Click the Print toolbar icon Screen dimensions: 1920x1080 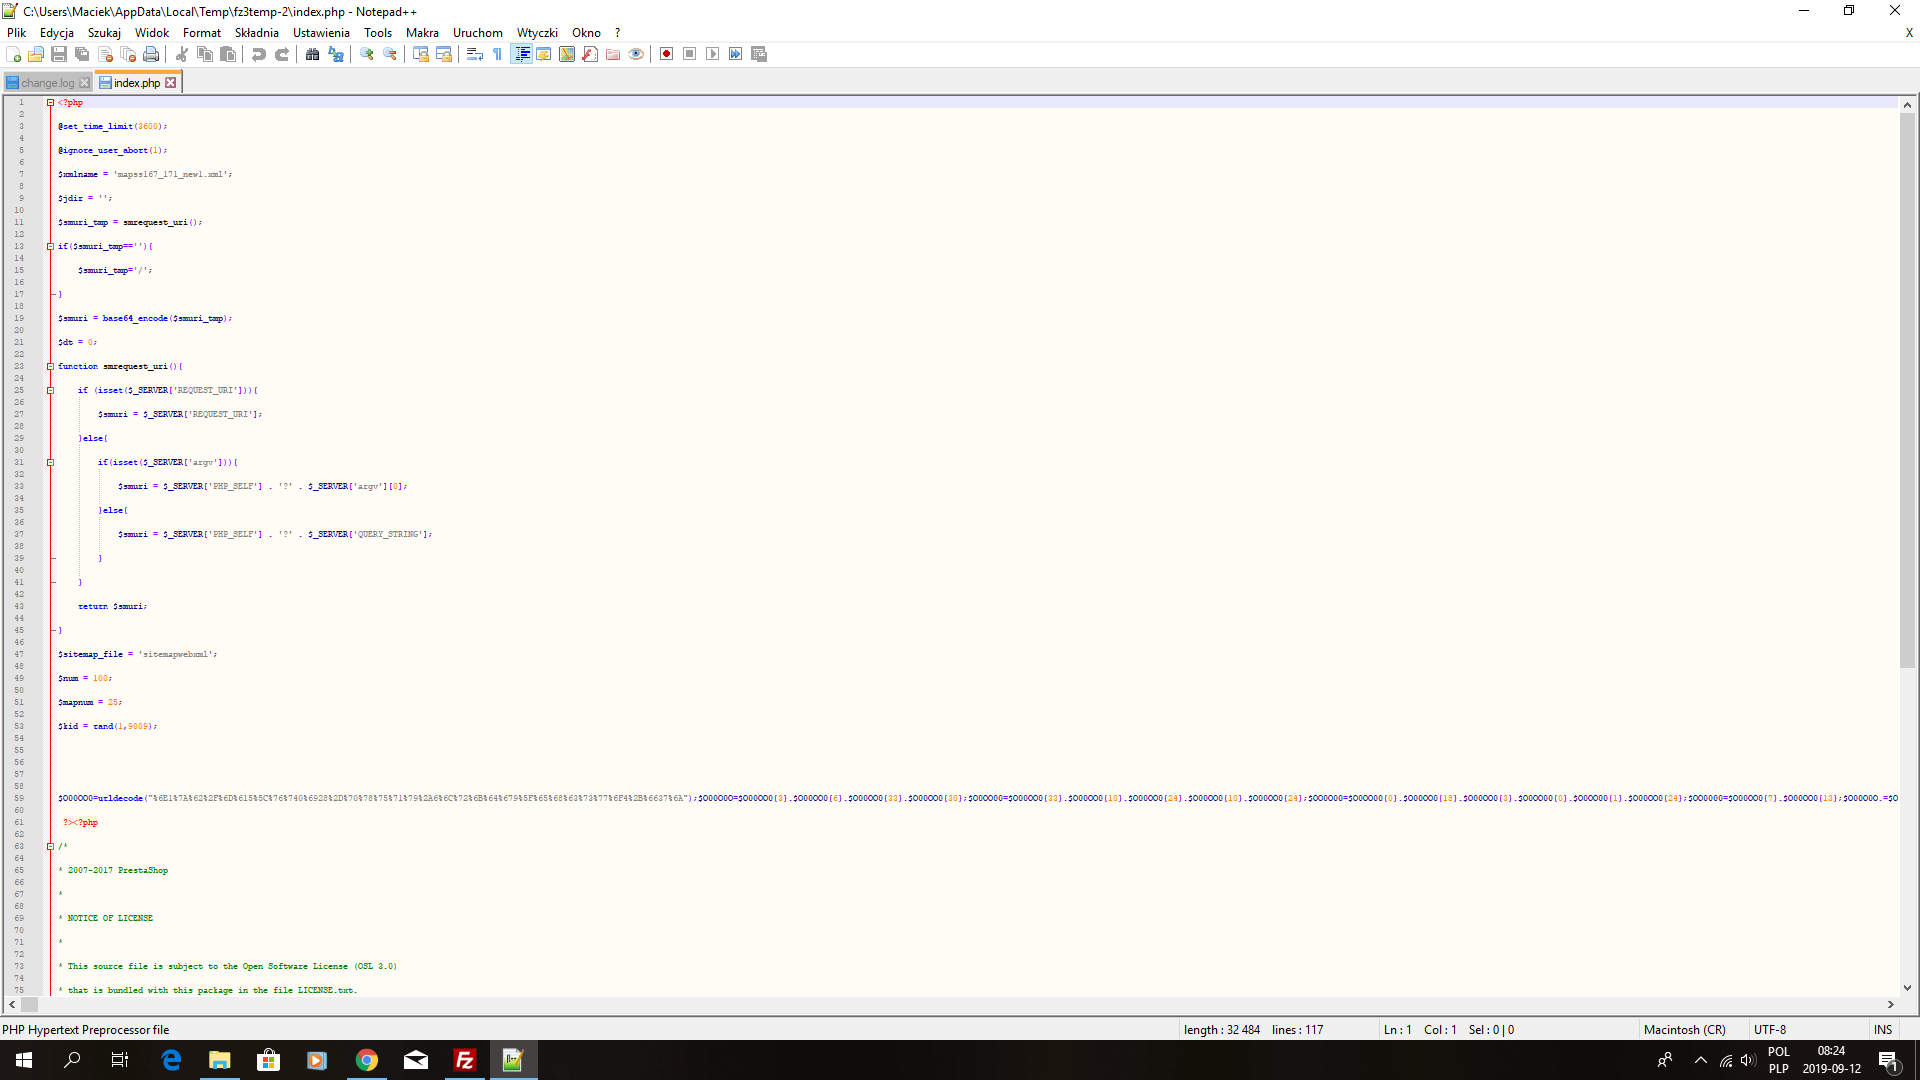coord(151,54)
